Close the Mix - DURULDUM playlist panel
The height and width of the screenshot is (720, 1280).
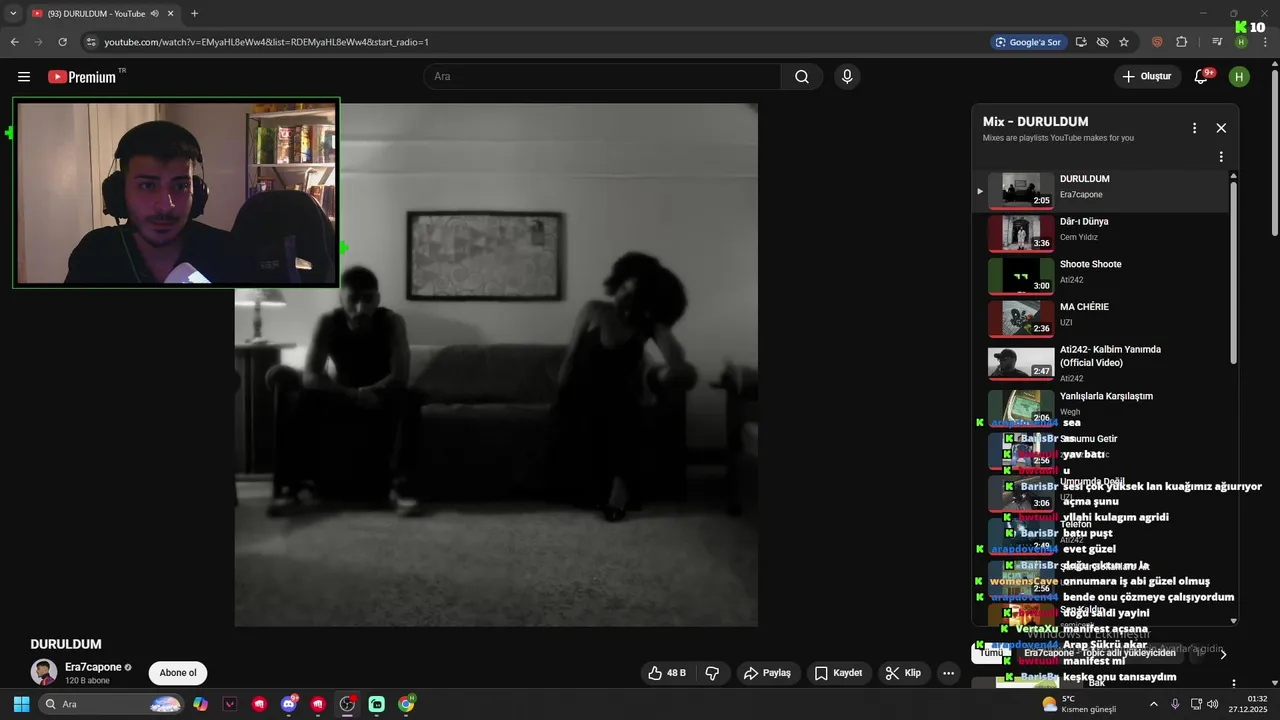(1221, 128)
